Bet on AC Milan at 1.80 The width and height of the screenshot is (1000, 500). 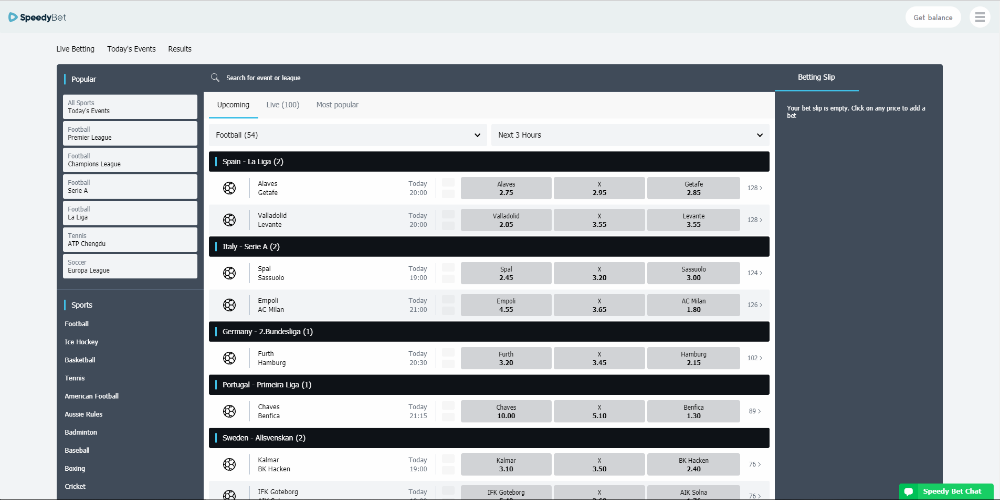[693, 305]
